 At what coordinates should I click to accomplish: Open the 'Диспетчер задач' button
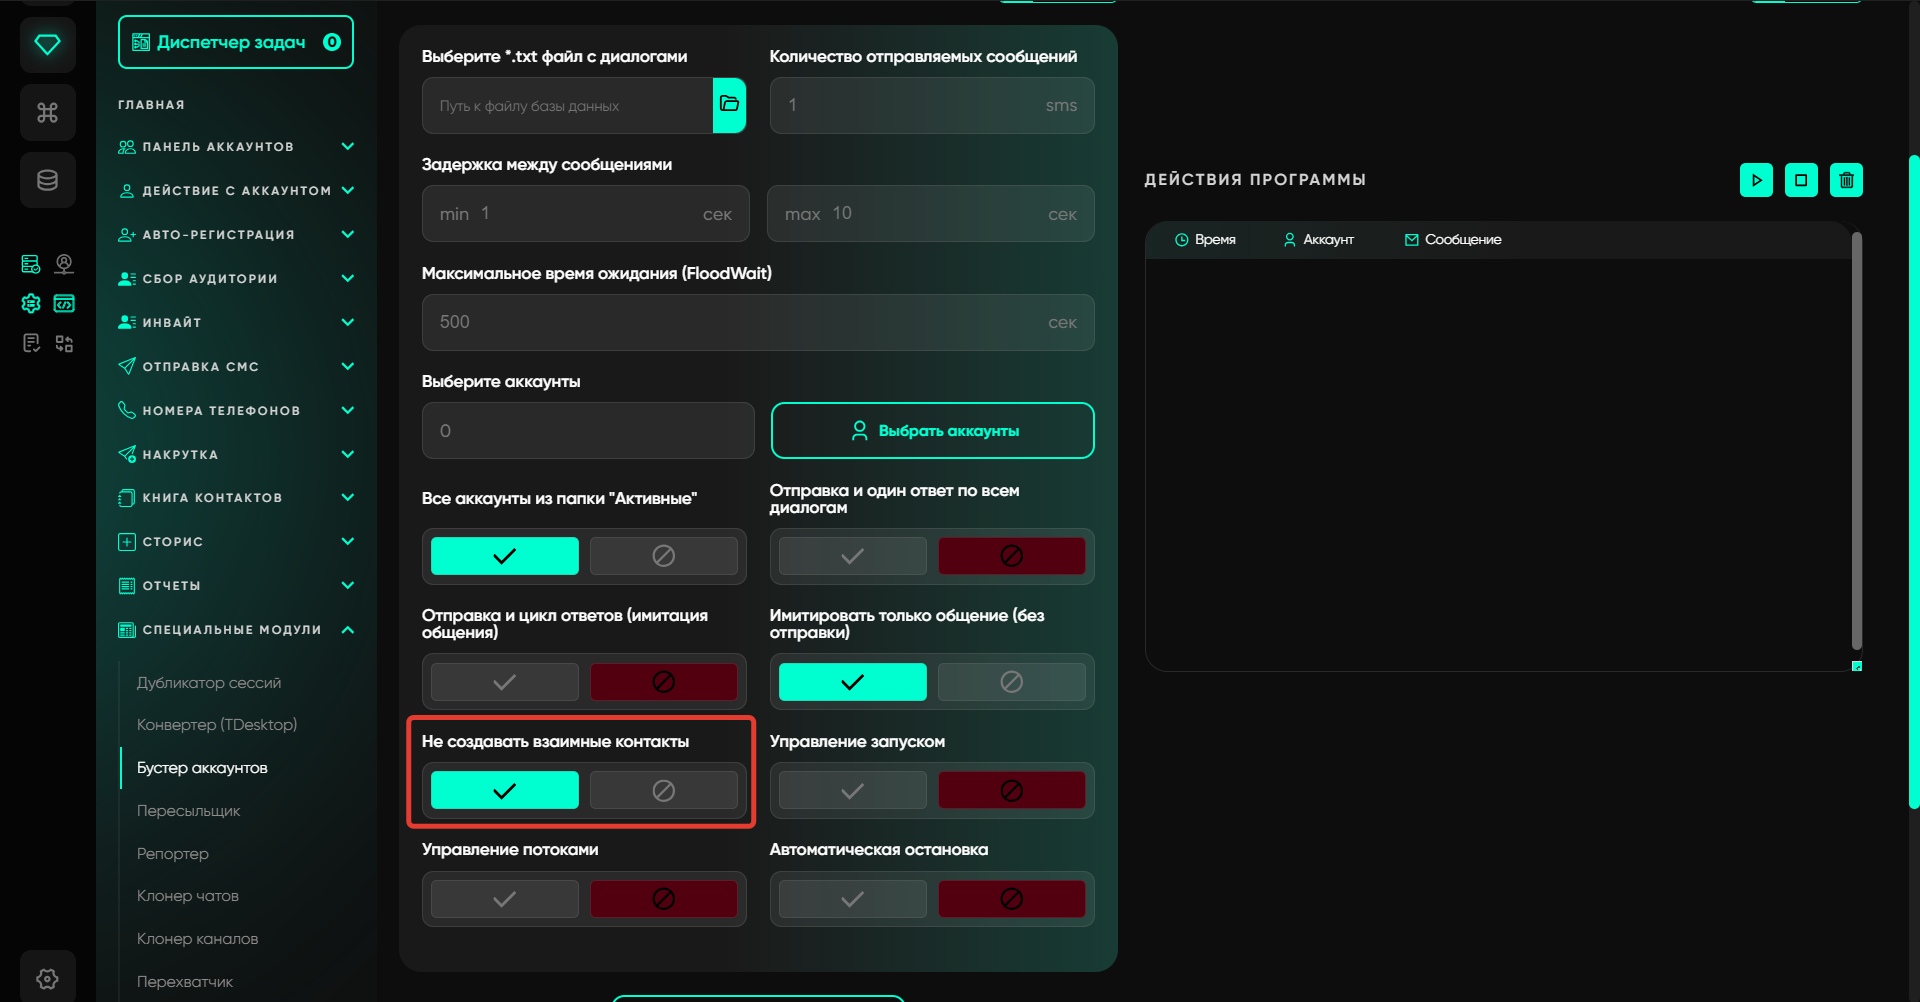236,42
